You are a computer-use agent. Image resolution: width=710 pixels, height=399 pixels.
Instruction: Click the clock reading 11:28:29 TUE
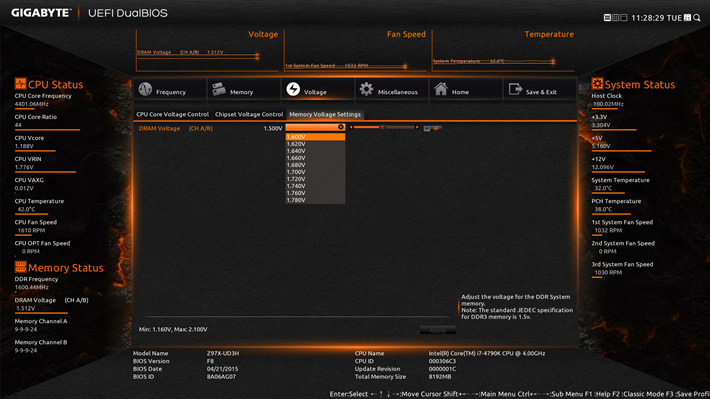click(656, 18)
